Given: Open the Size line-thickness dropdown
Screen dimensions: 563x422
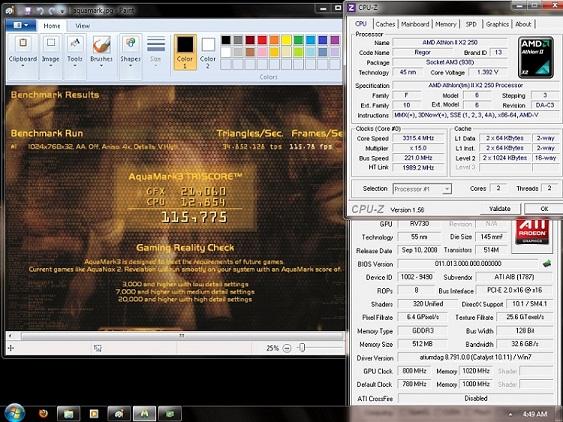Looking at the screenshot, I should [156, 66].
